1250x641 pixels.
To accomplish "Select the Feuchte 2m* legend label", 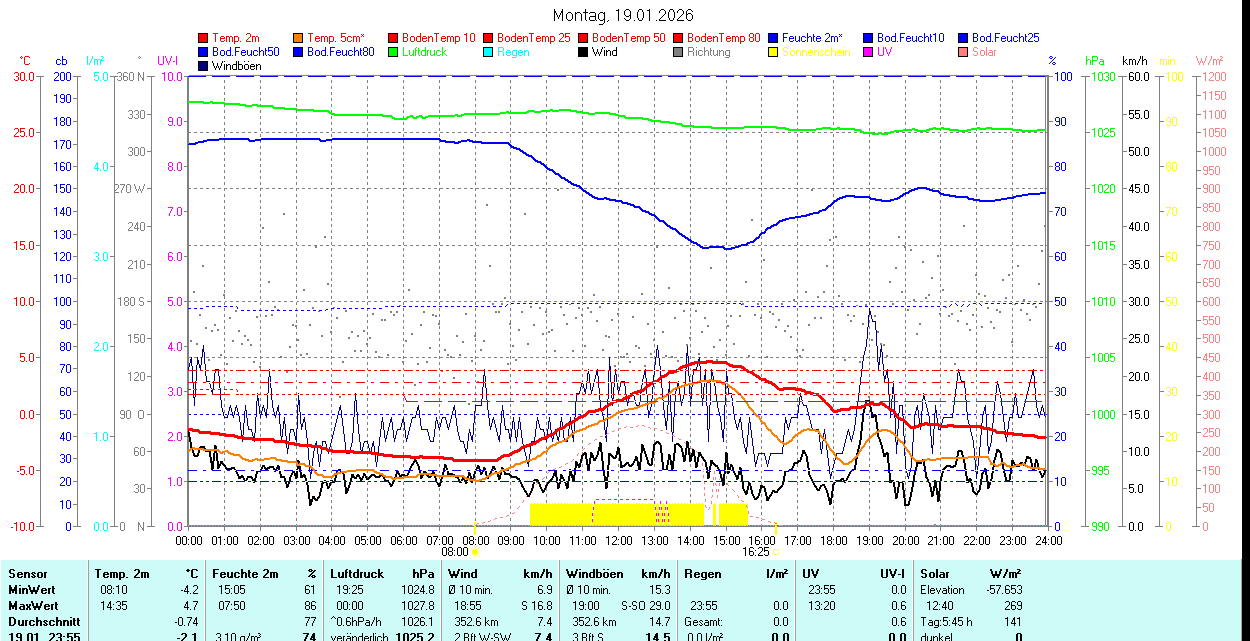I will click(812, 37).
